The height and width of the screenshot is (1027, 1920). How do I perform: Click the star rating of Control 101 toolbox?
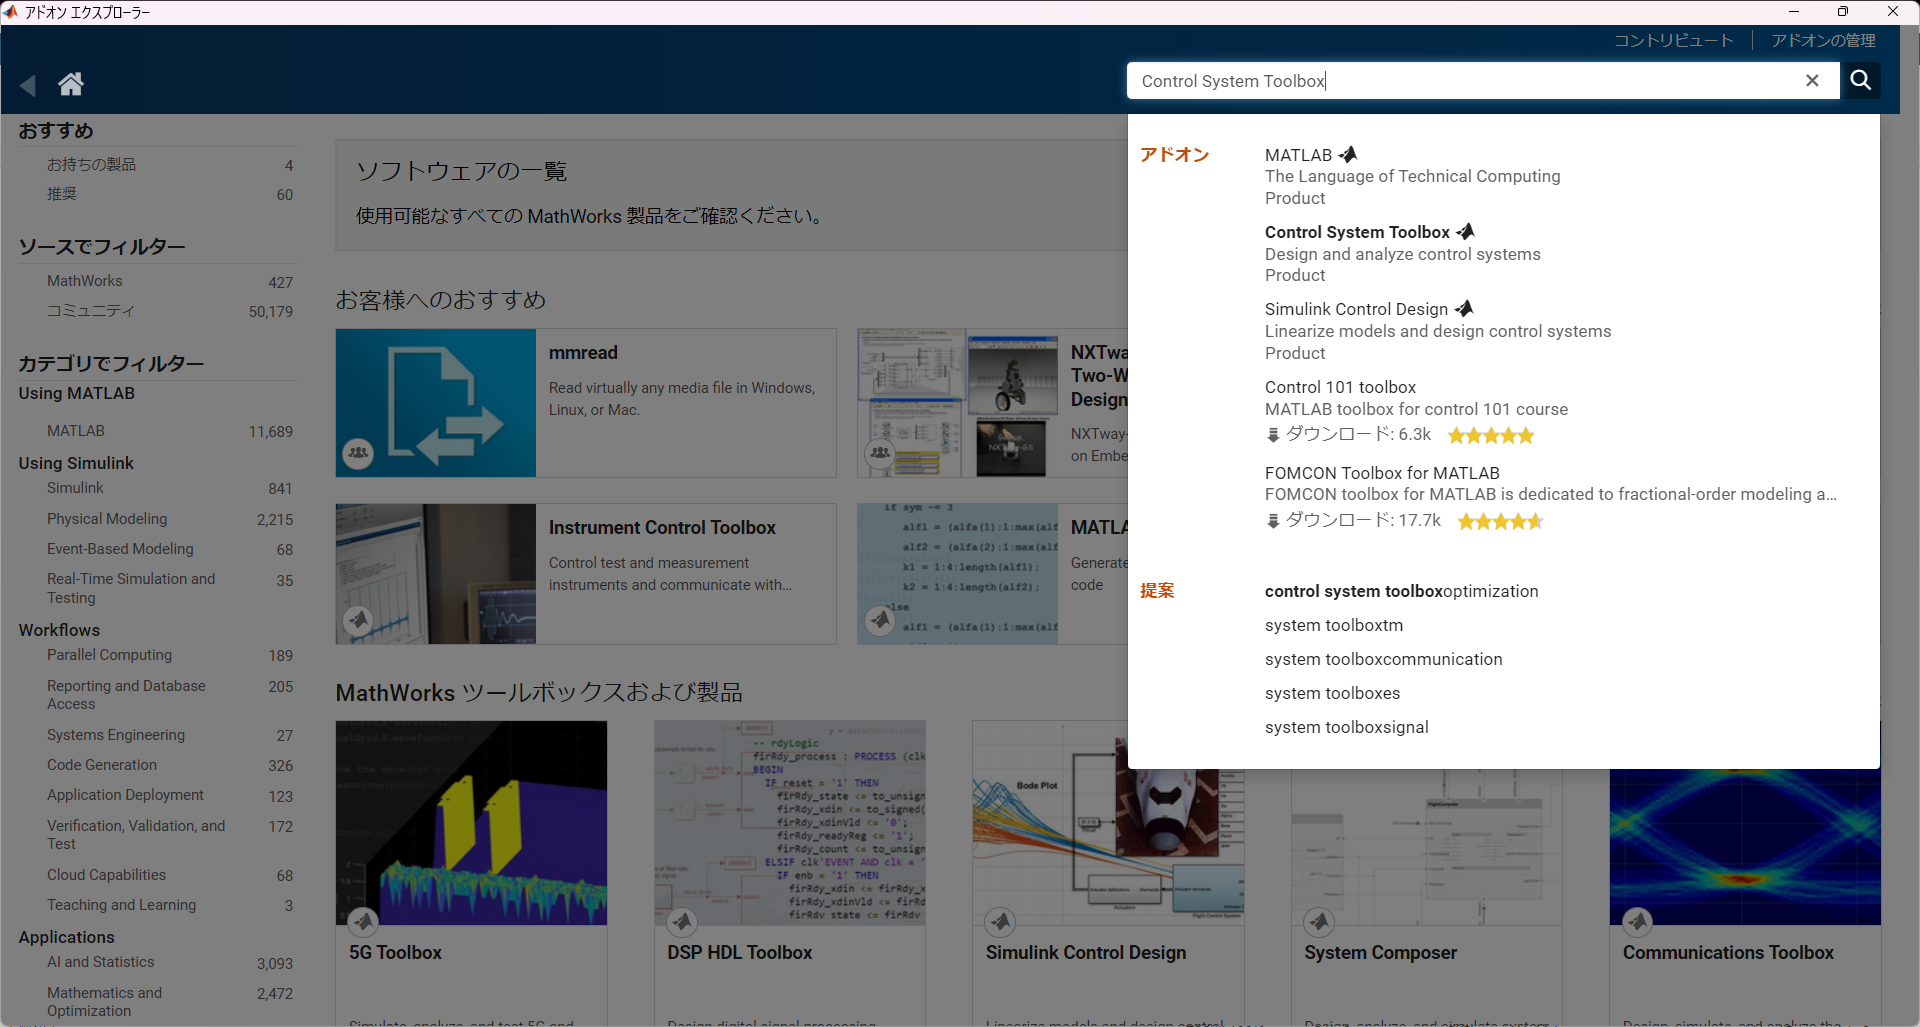tap(1489, 434)
